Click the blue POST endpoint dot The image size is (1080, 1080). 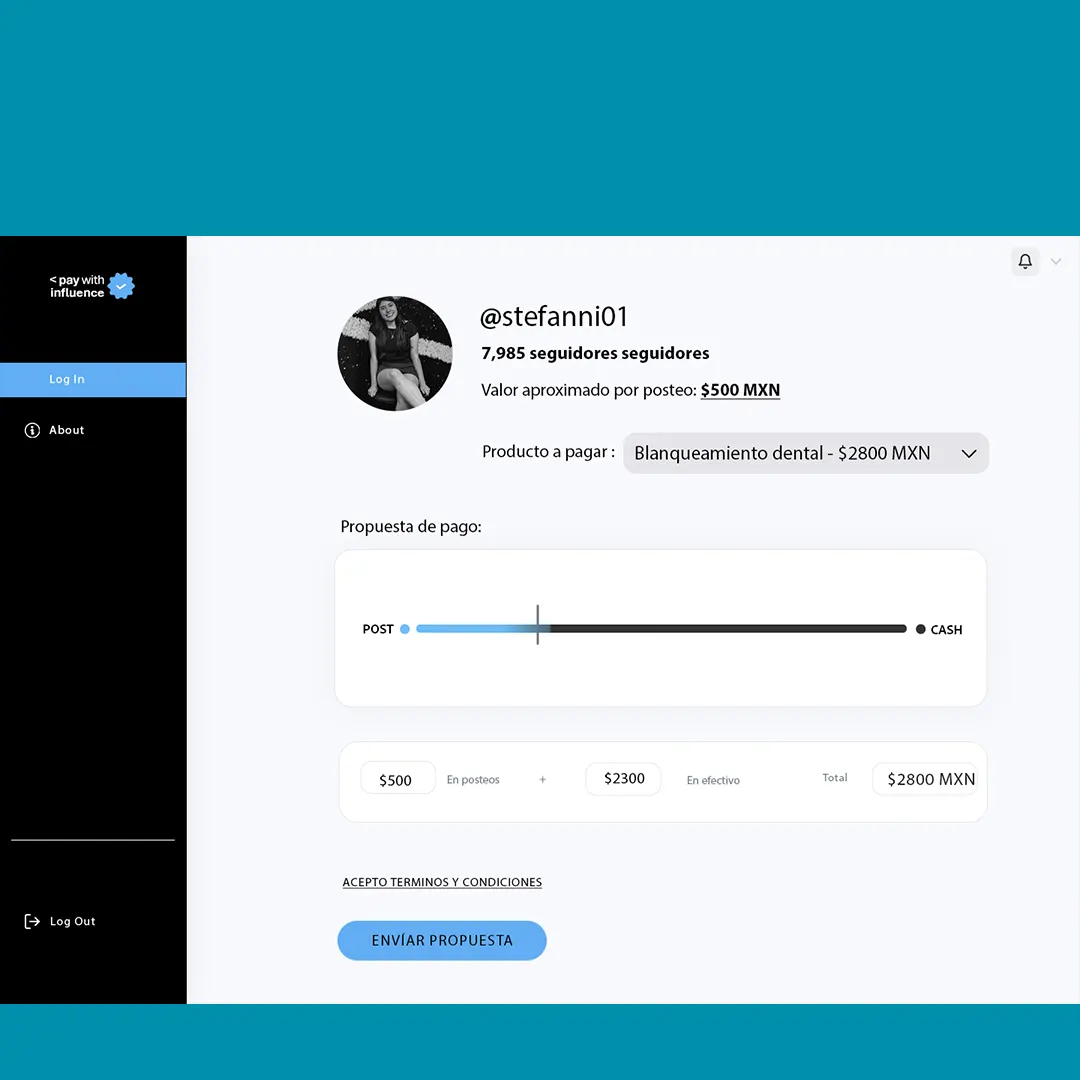pyautogui.click(x=405, y=629)
